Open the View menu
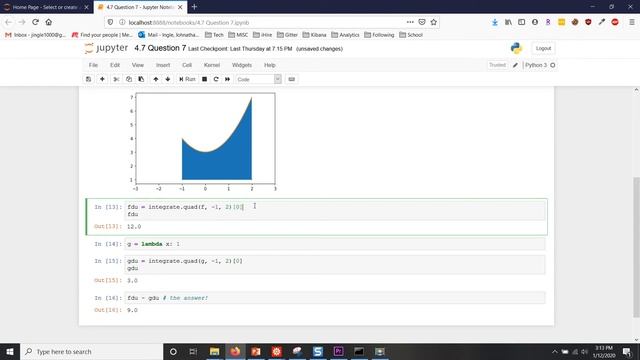 coord(138,65)
